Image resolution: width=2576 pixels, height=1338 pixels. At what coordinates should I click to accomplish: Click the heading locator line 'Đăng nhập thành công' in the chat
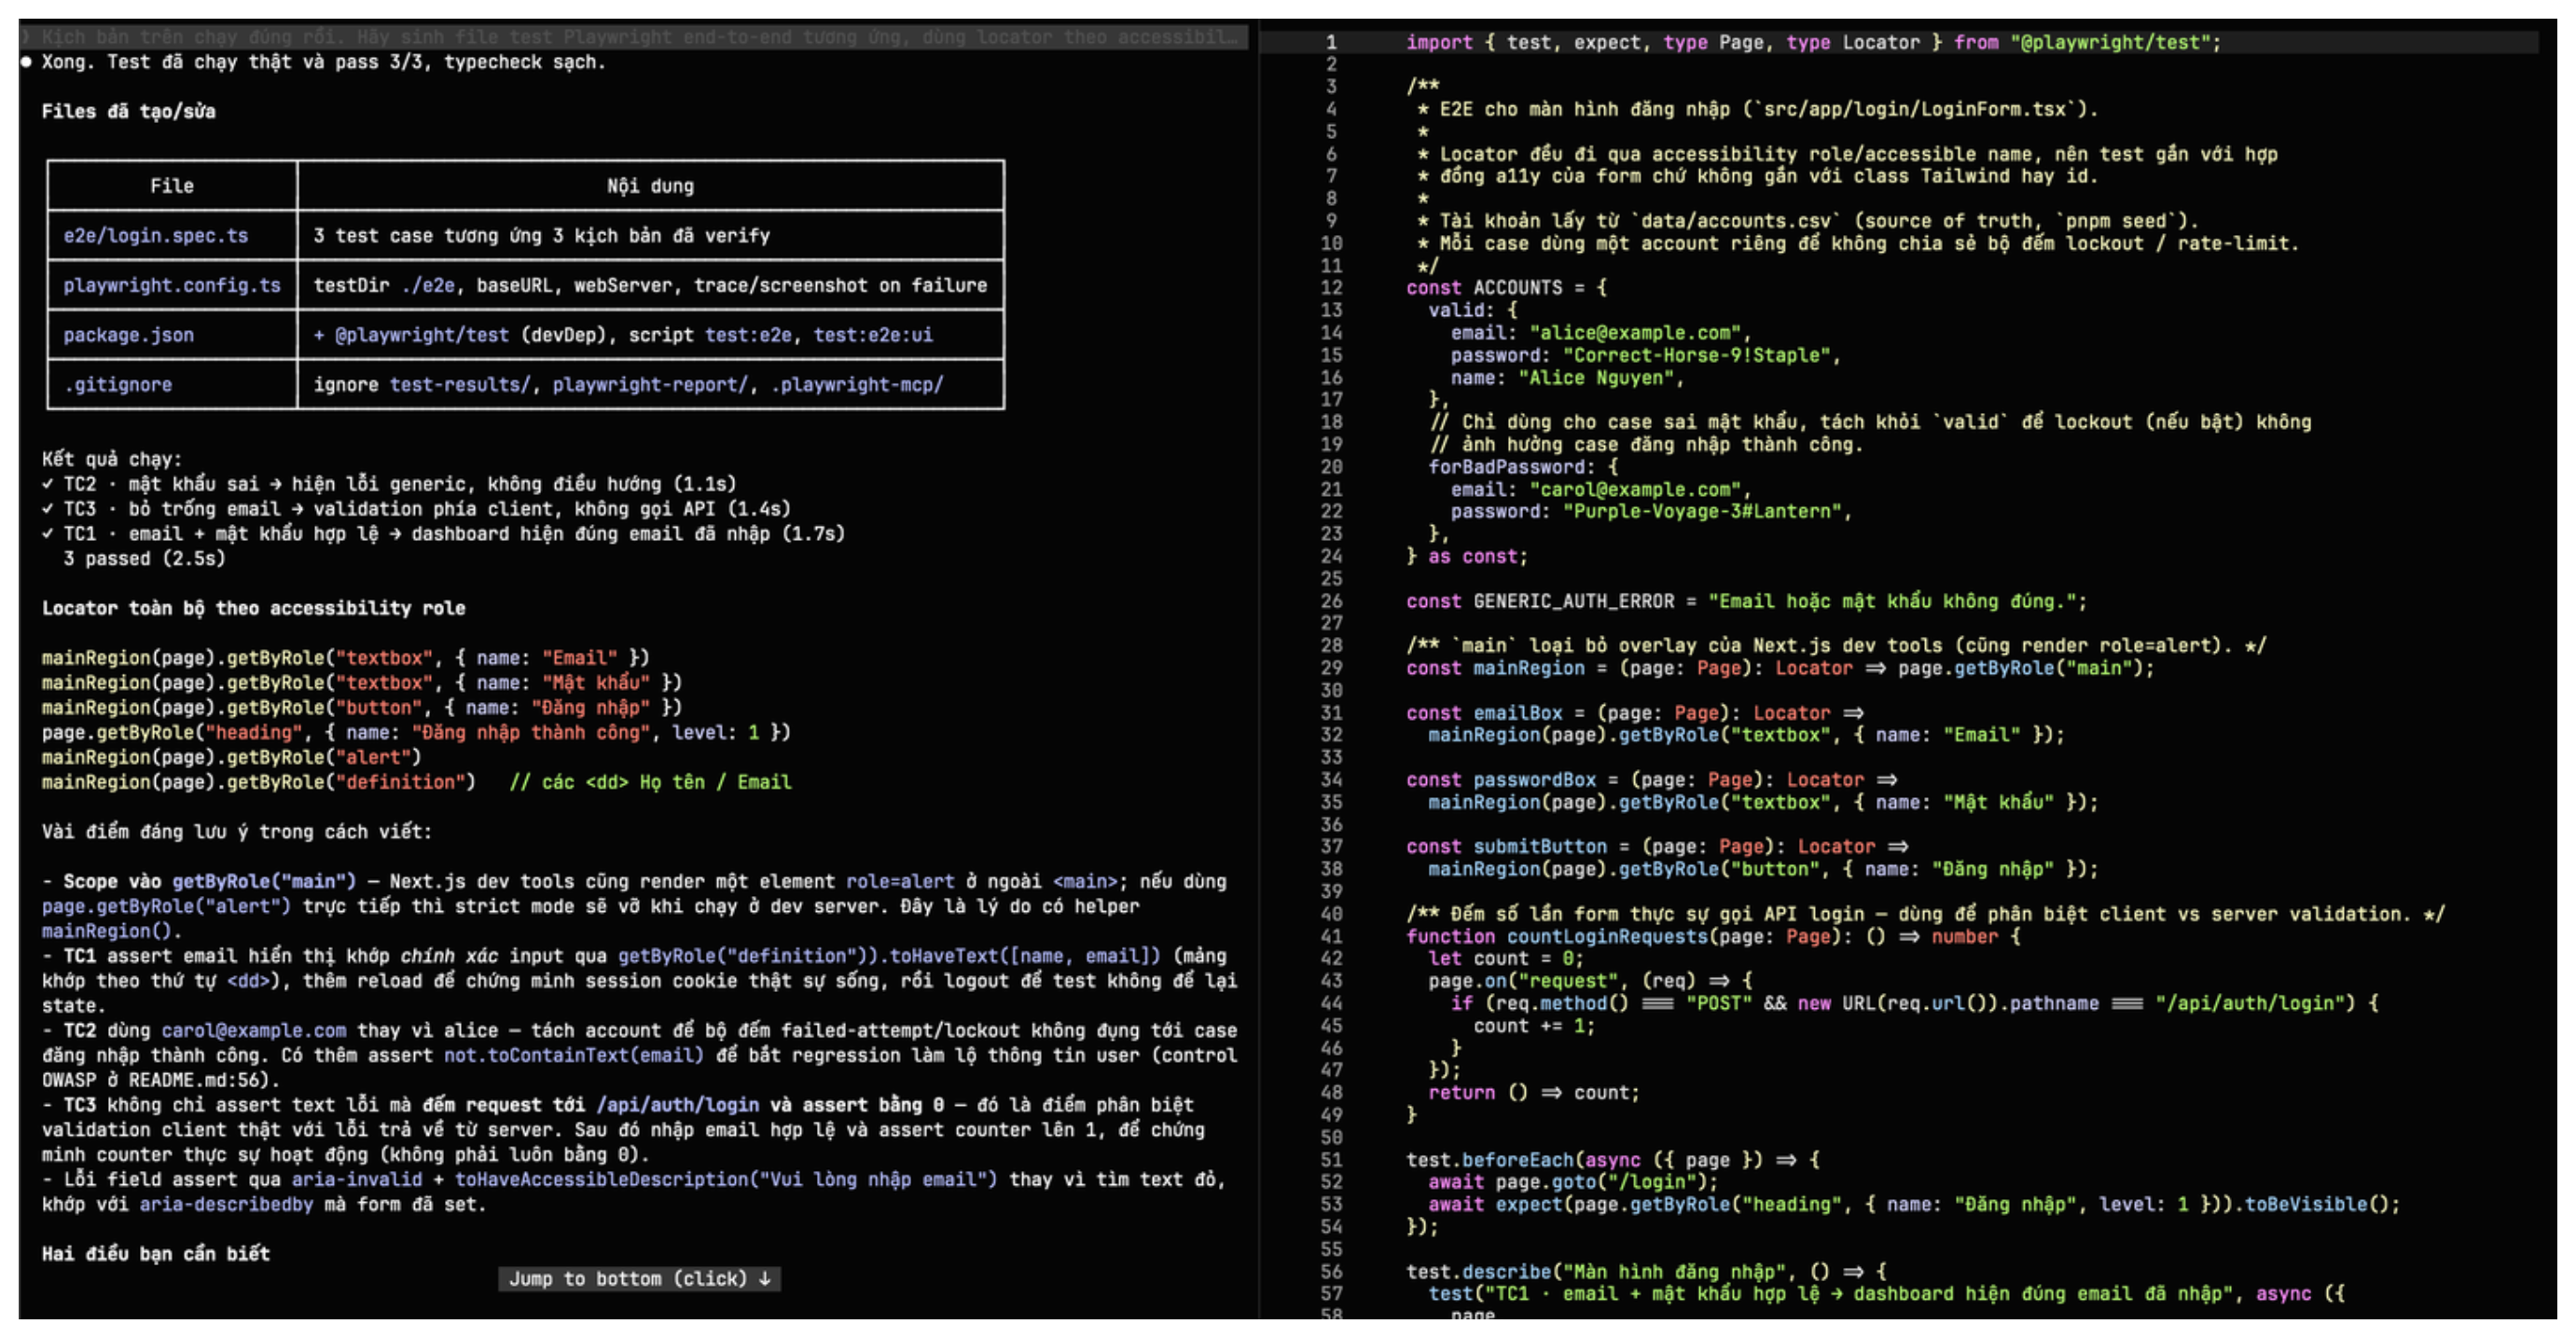[416, 733]
